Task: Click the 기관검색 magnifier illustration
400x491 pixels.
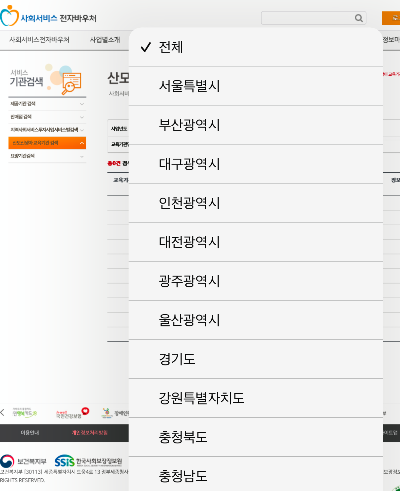Action: (x=71, y=83)
